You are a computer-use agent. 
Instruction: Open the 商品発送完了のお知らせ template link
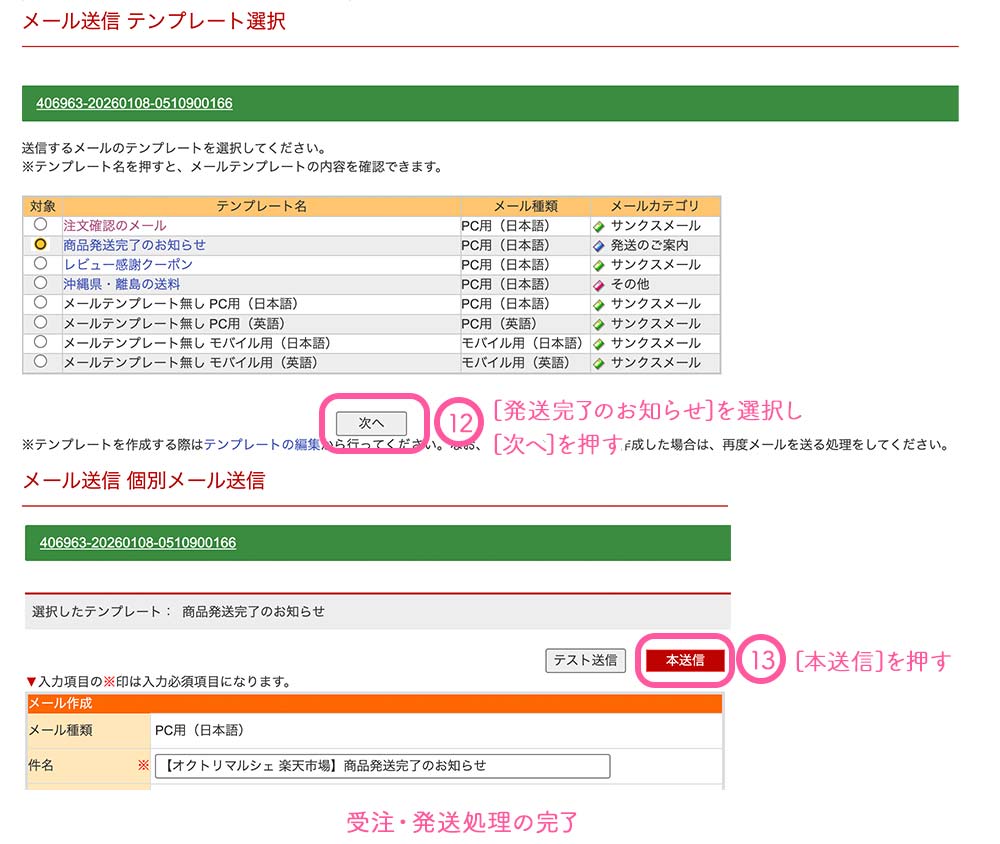click(135, 245)
